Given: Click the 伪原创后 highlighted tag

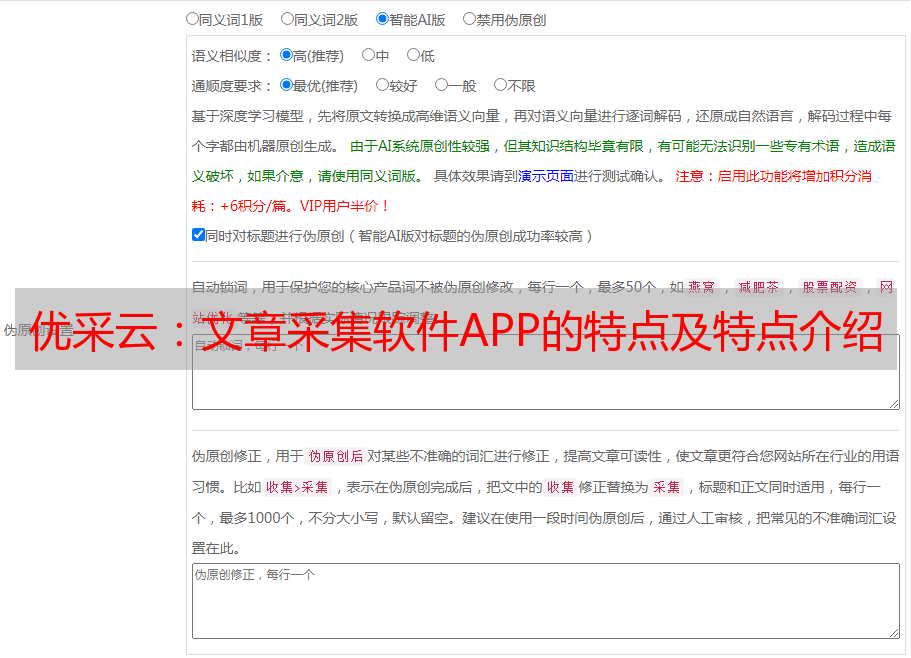Looking at the screenshot, I should (x=335, y=456).
